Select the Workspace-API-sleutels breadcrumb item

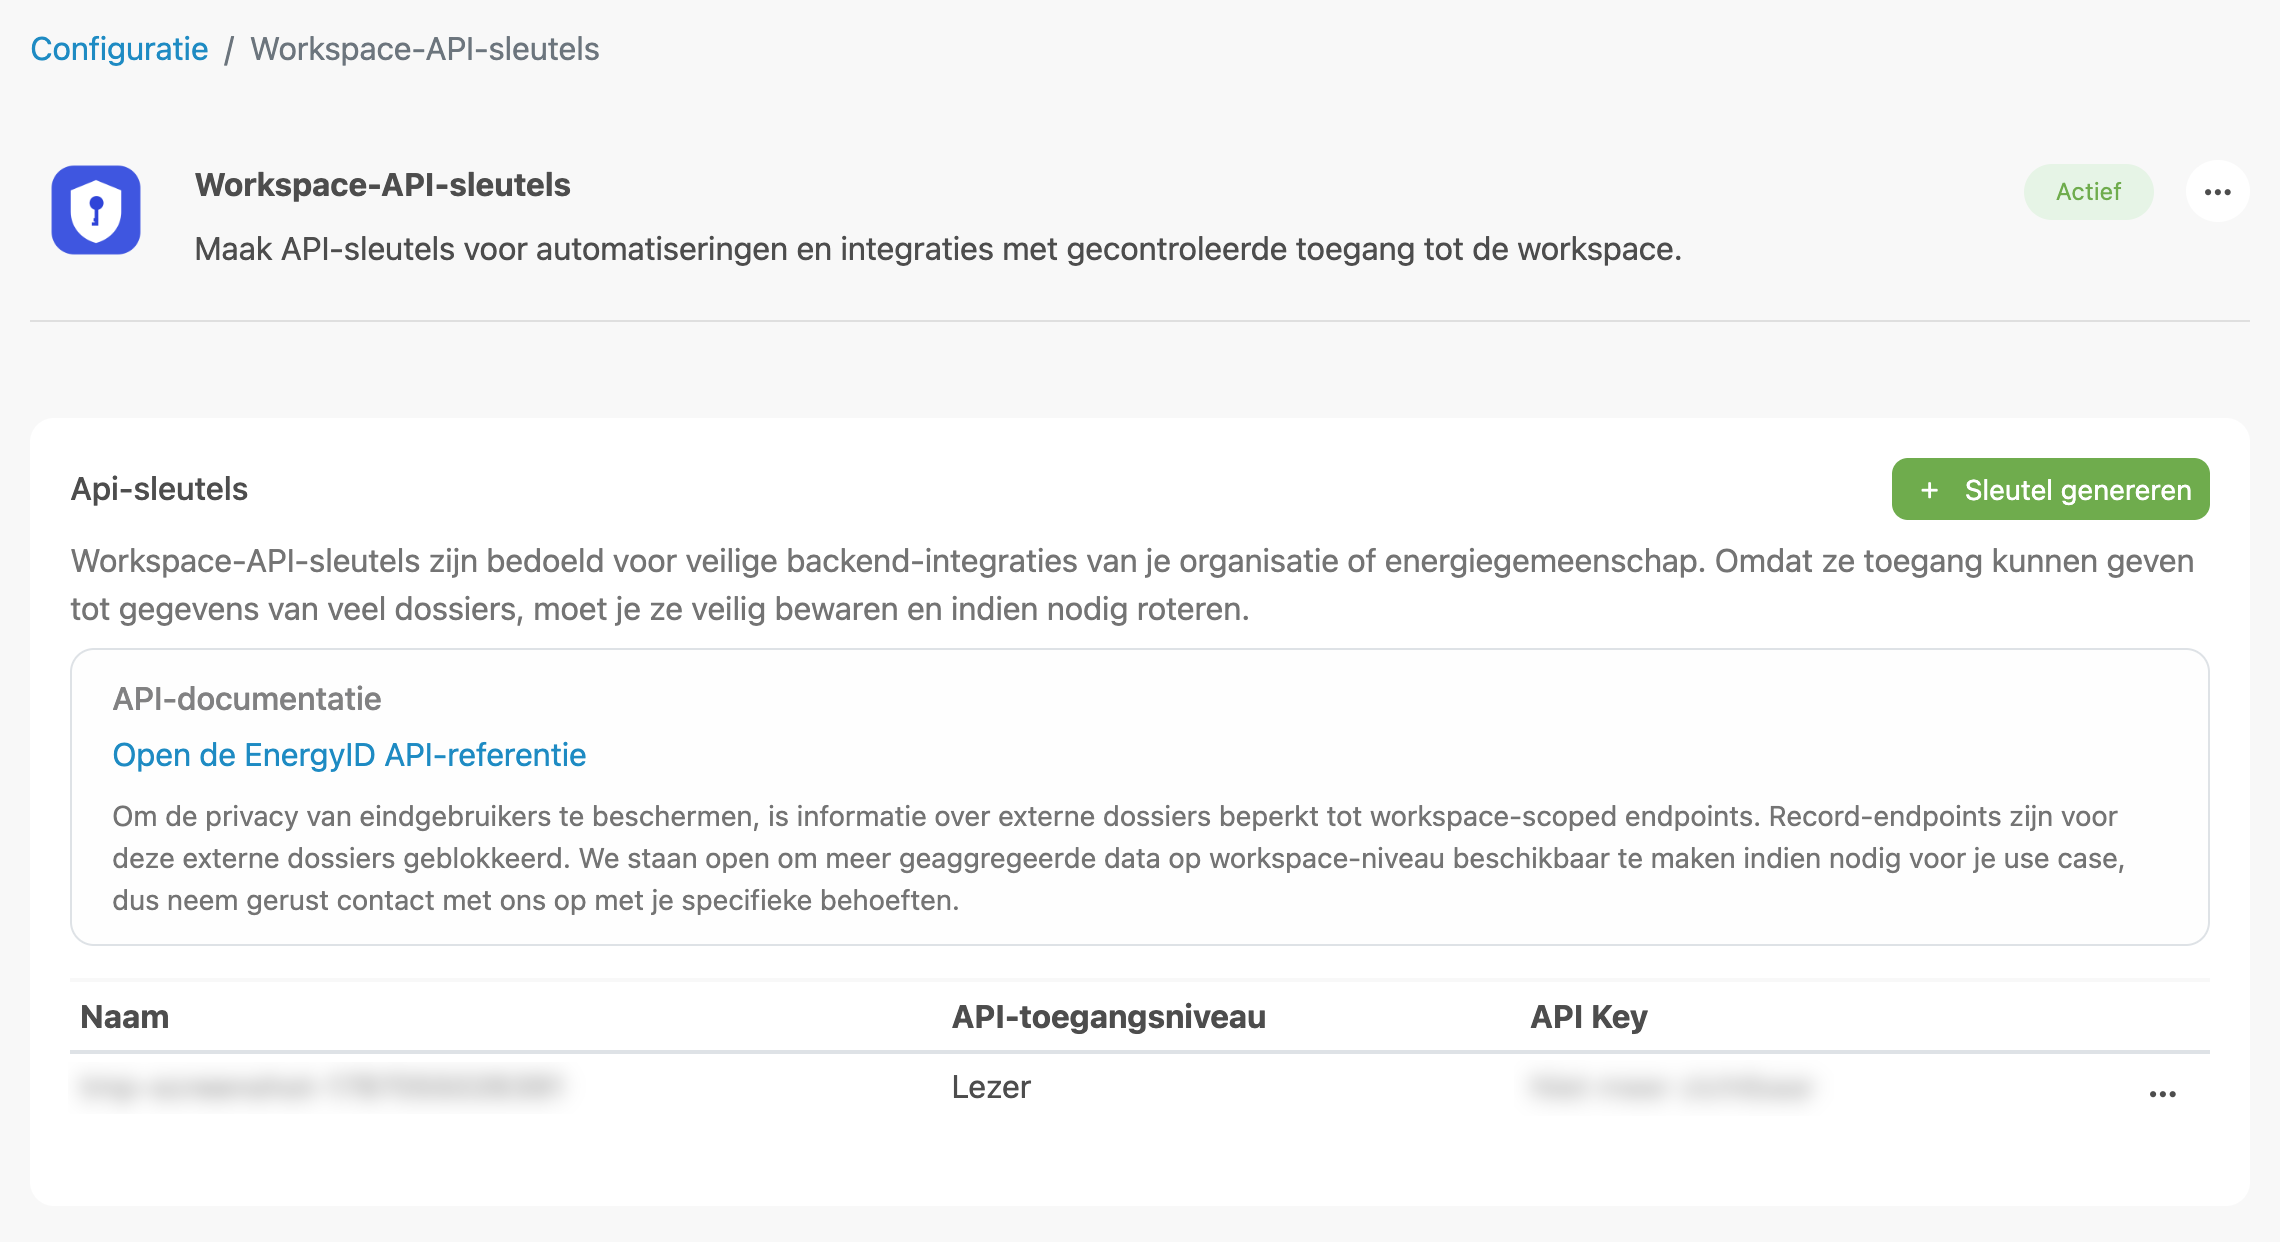pos(424,49)
